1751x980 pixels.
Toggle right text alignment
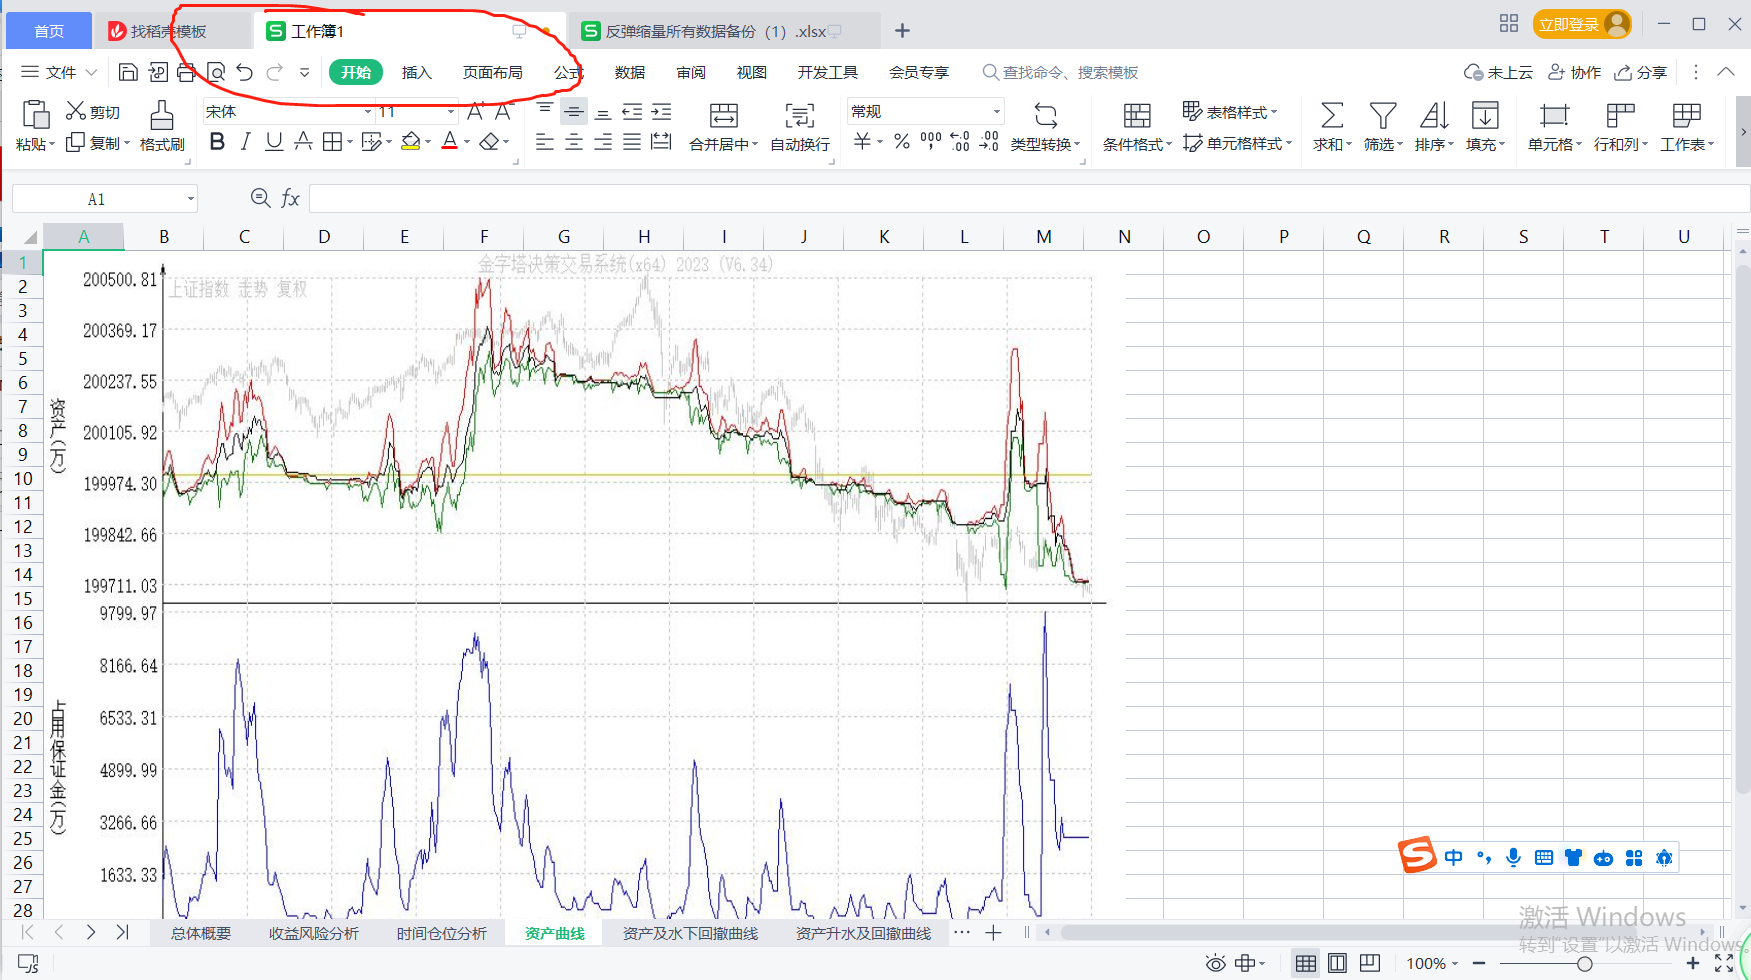point(603,142)
